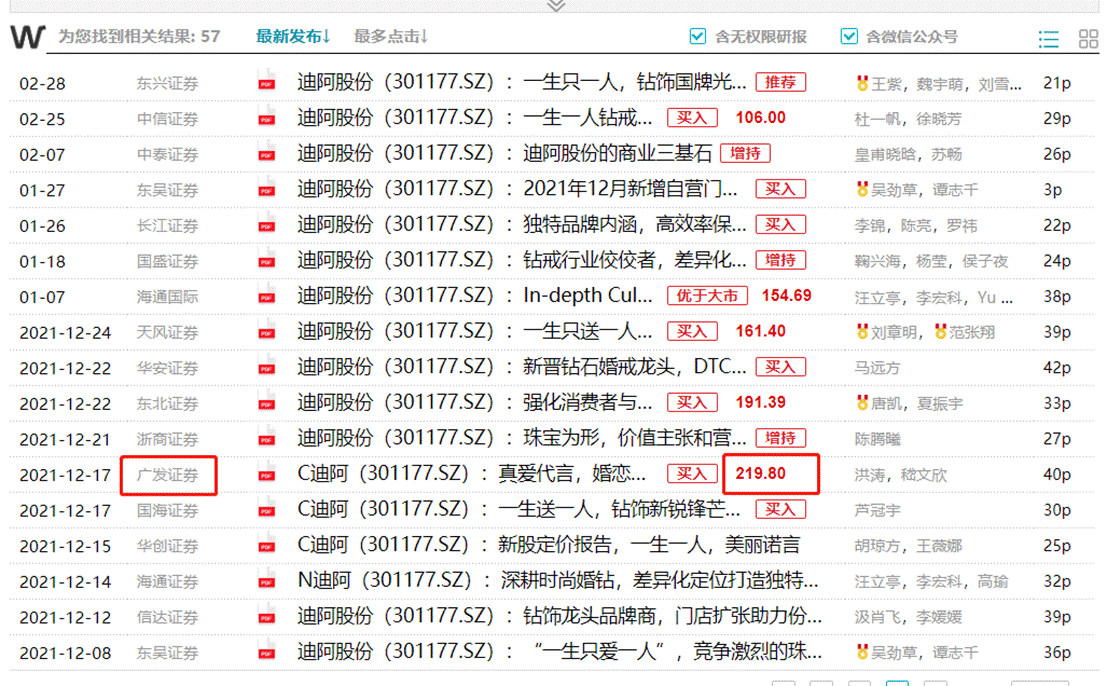Screen dimensions: 1107x686
Task: Click medal icon beside analyst 刘章明
Action: coord(862,331)
